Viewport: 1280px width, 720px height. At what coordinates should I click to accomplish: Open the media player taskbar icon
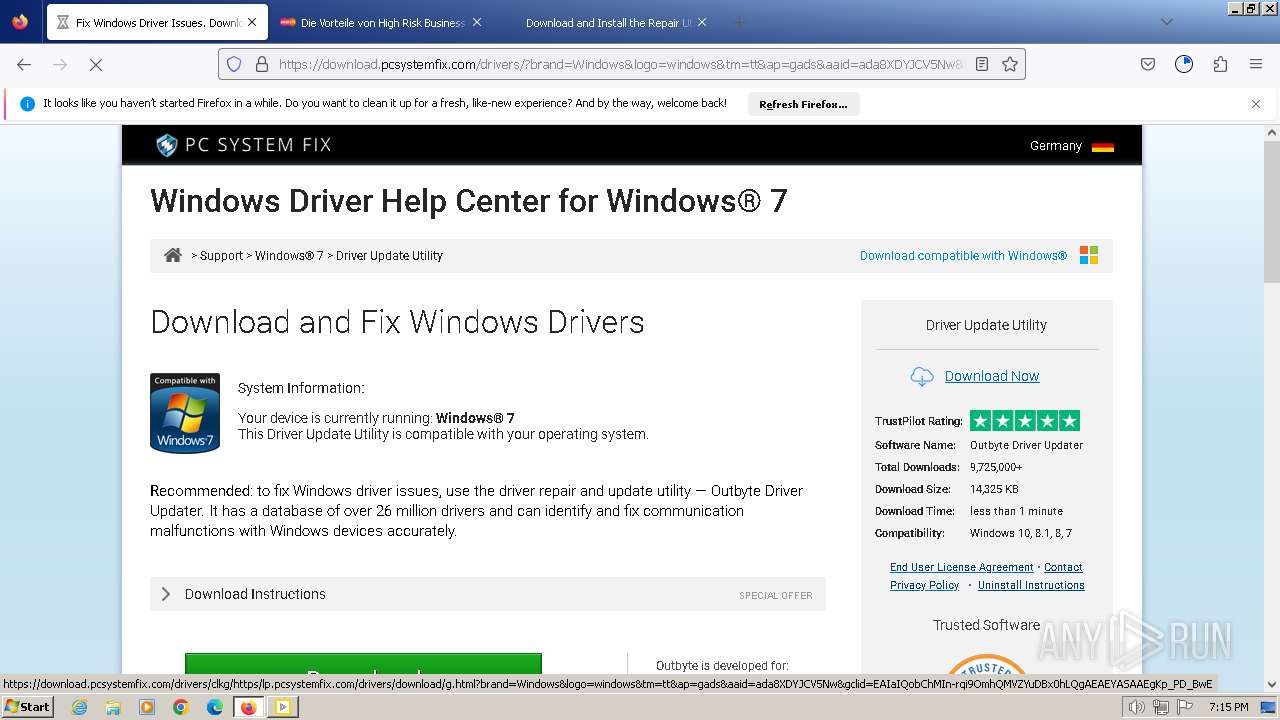tap(147, 707)
